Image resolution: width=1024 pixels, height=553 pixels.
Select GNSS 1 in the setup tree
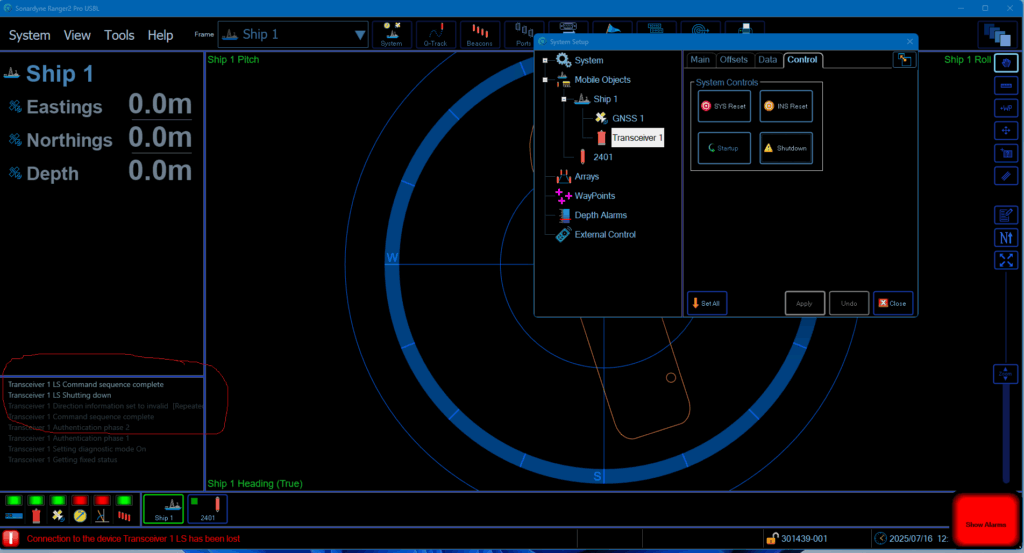pos(628,118)
